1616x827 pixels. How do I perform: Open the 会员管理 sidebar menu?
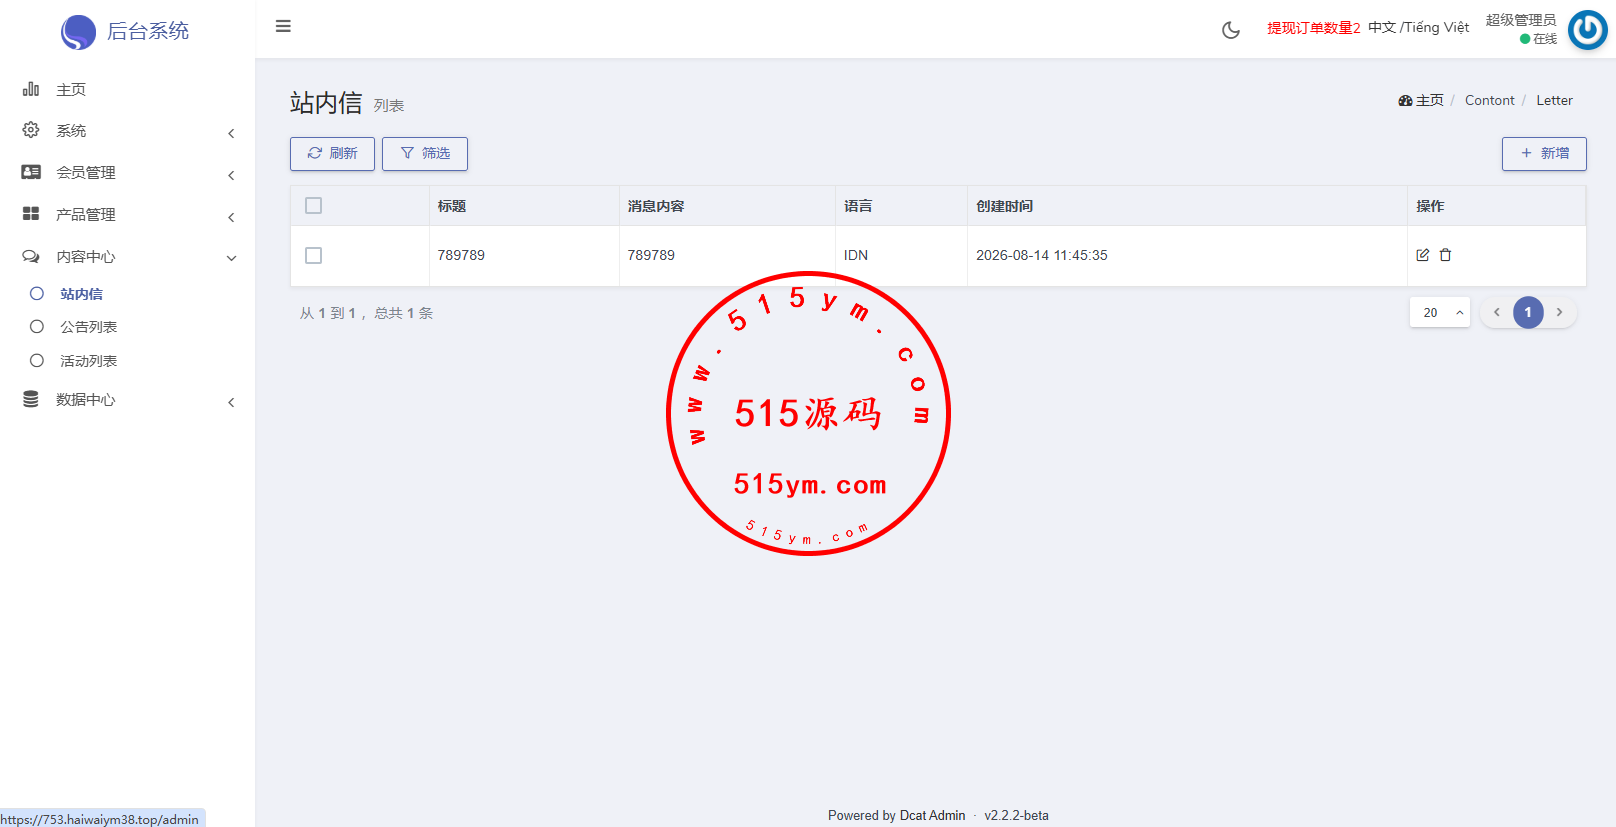[127, 173]
